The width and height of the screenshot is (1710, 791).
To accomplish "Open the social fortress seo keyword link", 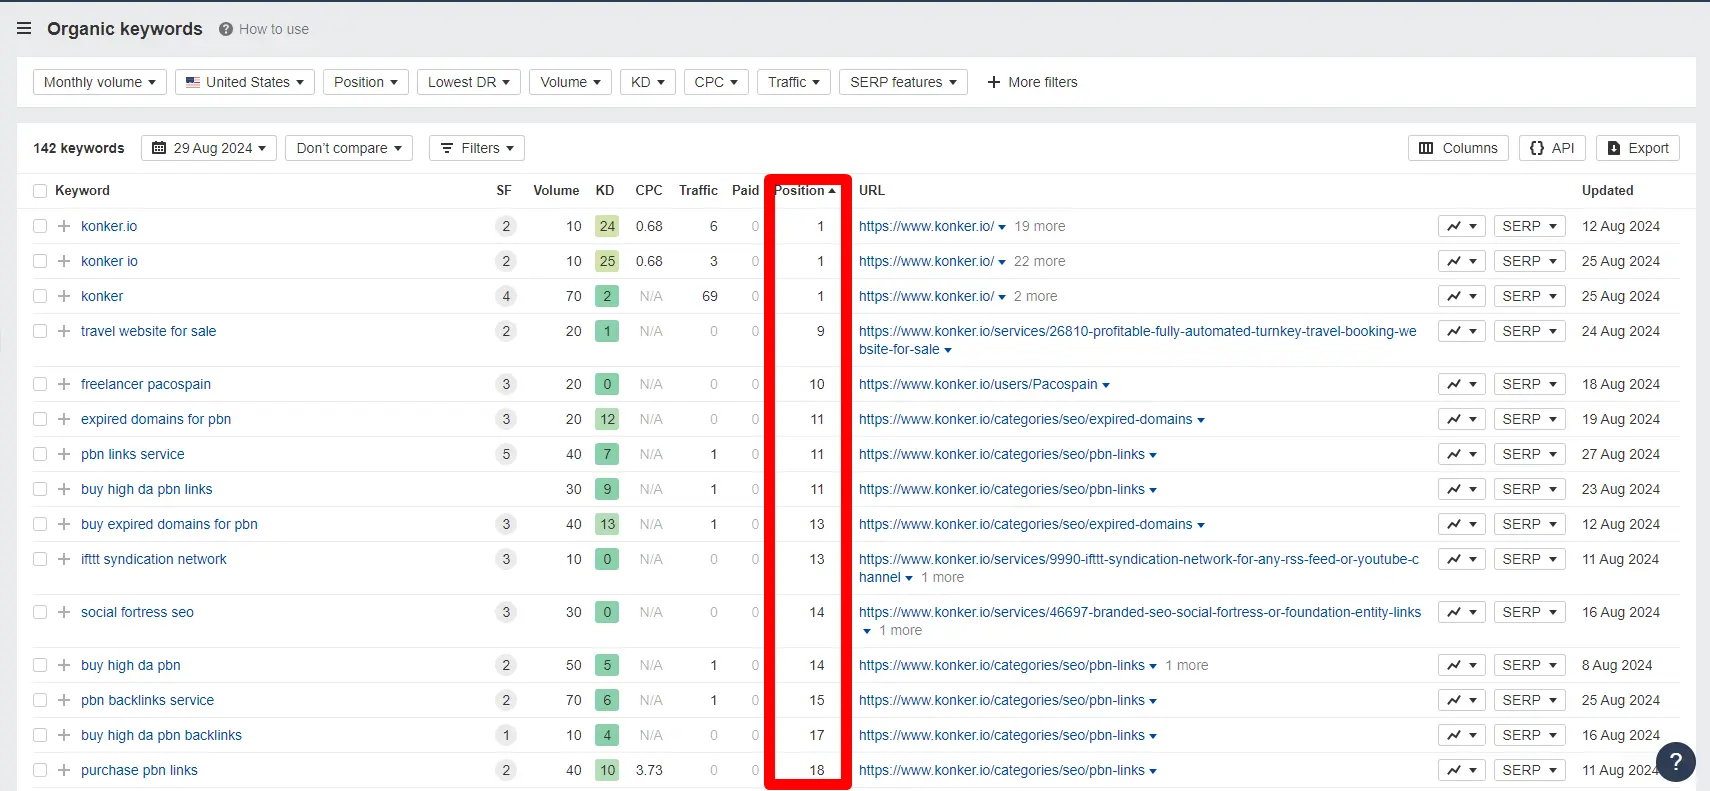I will 137,612.
